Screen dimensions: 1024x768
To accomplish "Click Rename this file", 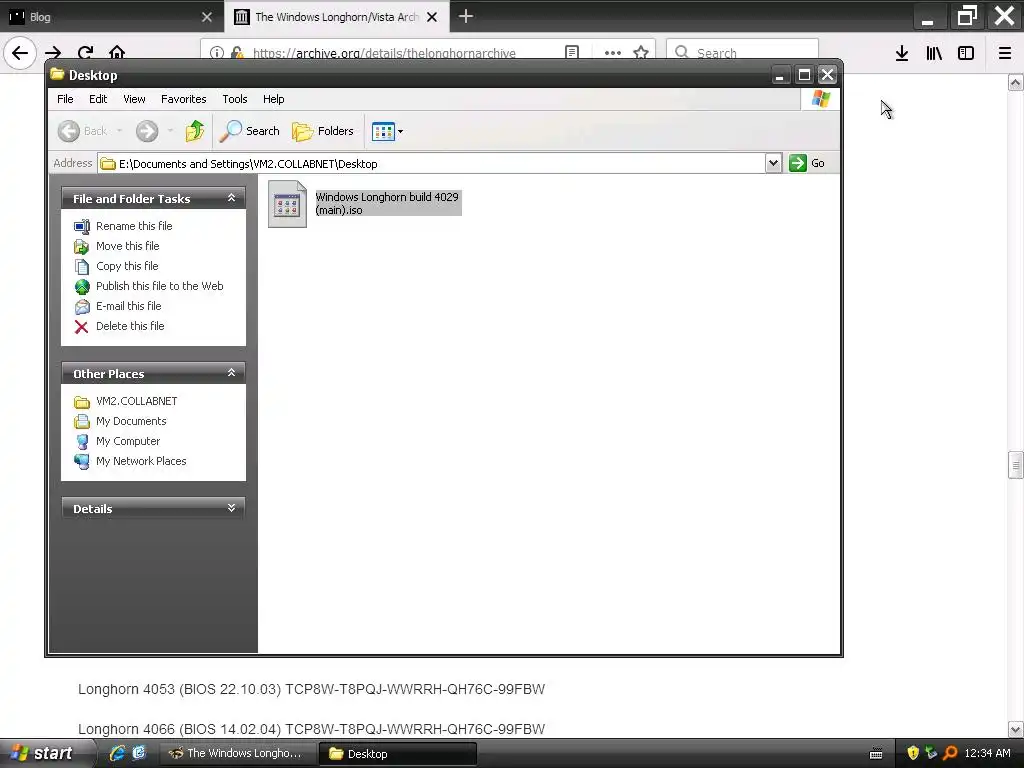I will pos(134,226).
